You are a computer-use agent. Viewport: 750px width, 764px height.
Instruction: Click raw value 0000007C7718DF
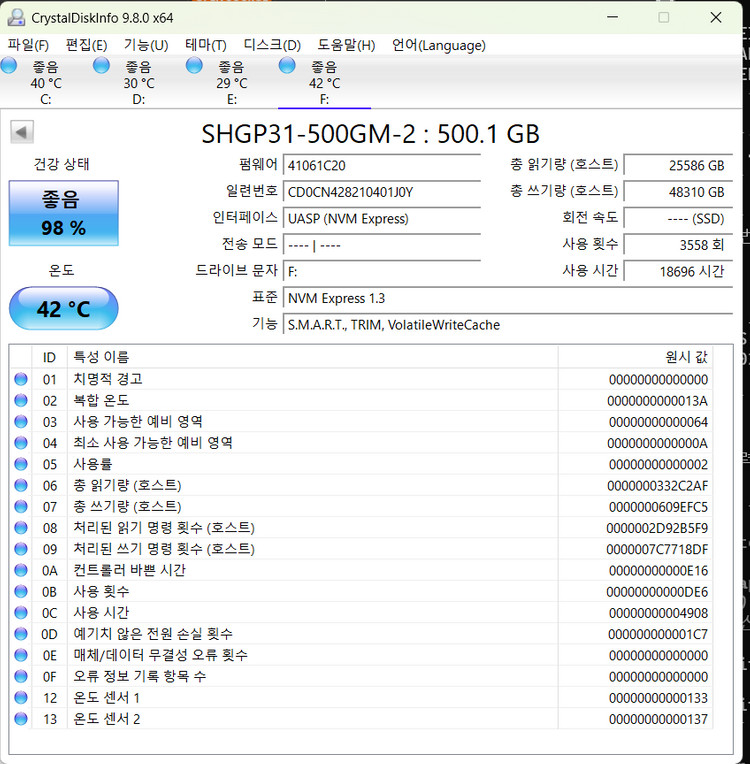[x=657, y=550]
